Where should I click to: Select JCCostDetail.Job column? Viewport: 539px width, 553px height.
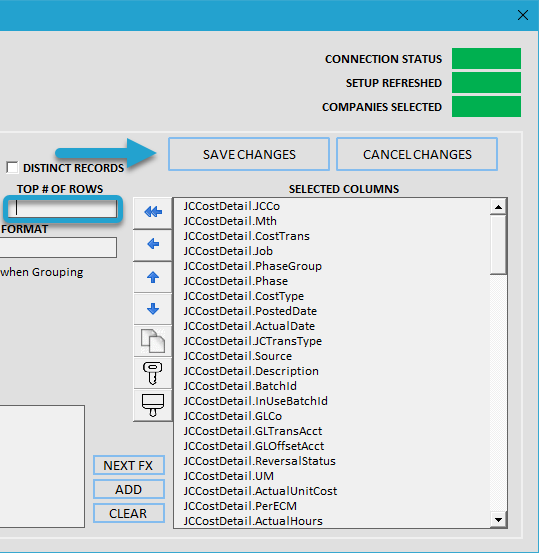click(228, 251)
